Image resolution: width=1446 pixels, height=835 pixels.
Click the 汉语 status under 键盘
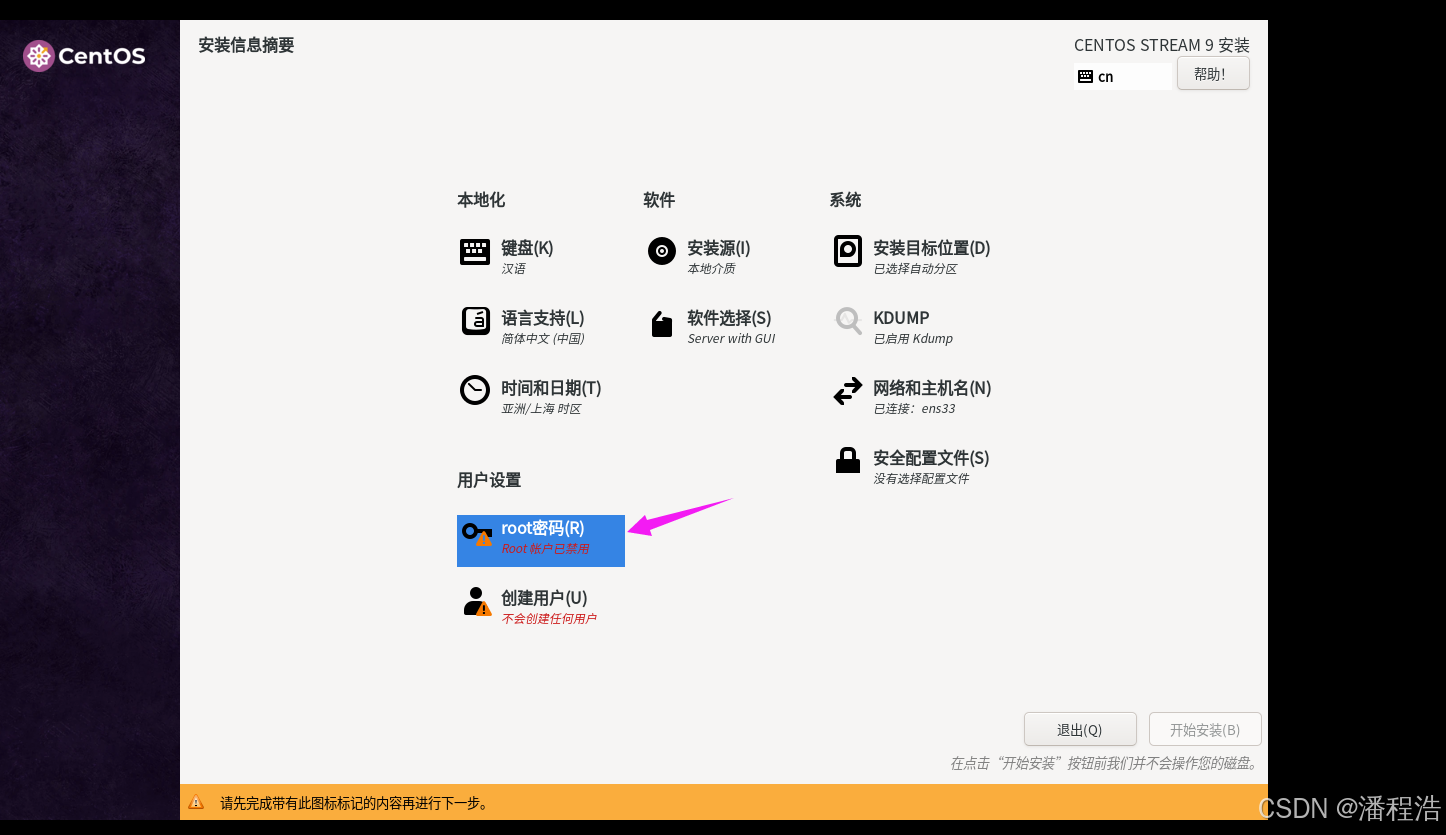(x=513, y=269)
